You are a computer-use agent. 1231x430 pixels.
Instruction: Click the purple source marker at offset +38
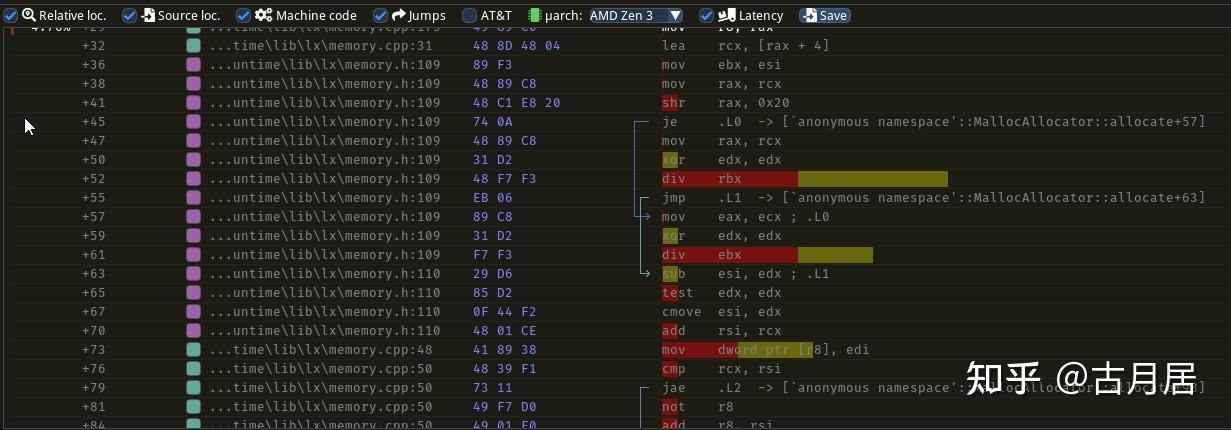click(193, 83)
